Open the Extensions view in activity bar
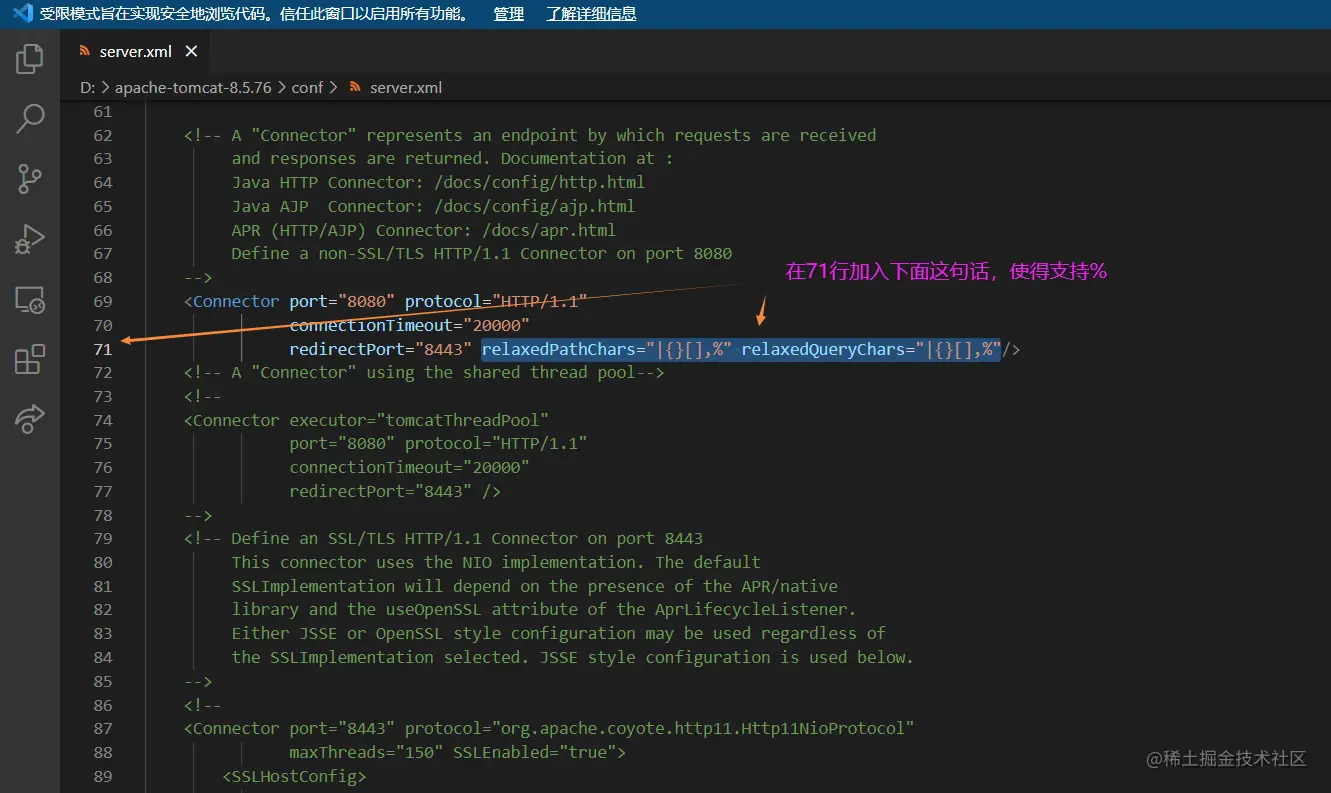Viewport: 1331px width, 793px height. [30, 359]
